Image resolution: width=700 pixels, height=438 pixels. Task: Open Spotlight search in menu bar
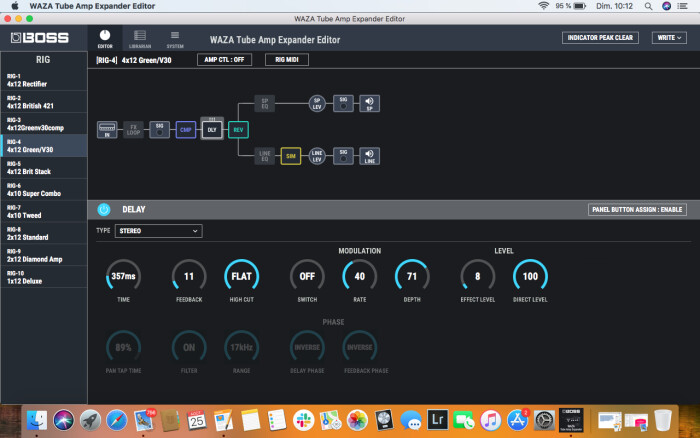(648, 6)
